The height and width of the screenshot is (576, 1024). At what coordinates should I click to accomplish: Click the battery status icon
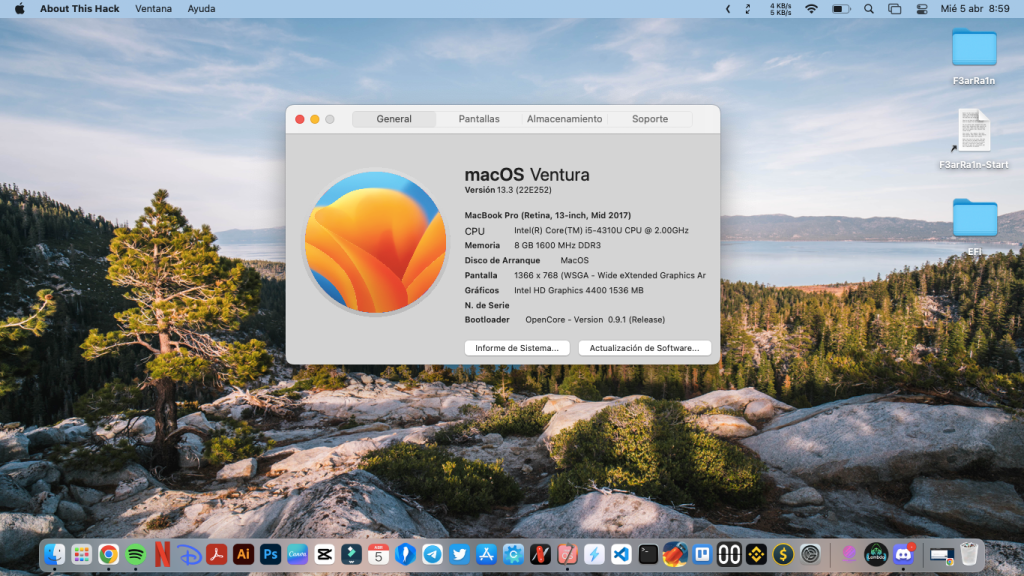pyautogui.click(x=841, y=9)
